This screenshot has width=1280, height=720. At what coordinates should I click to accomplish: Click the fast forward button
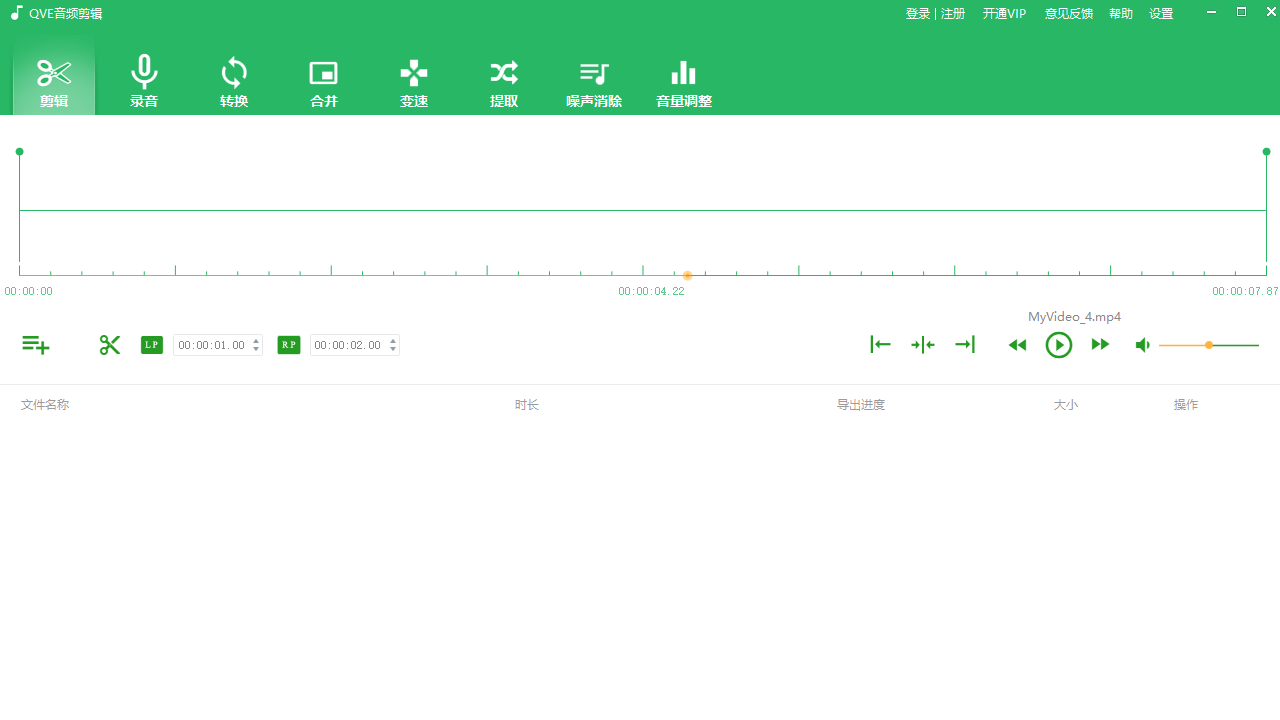(1100, 345)
